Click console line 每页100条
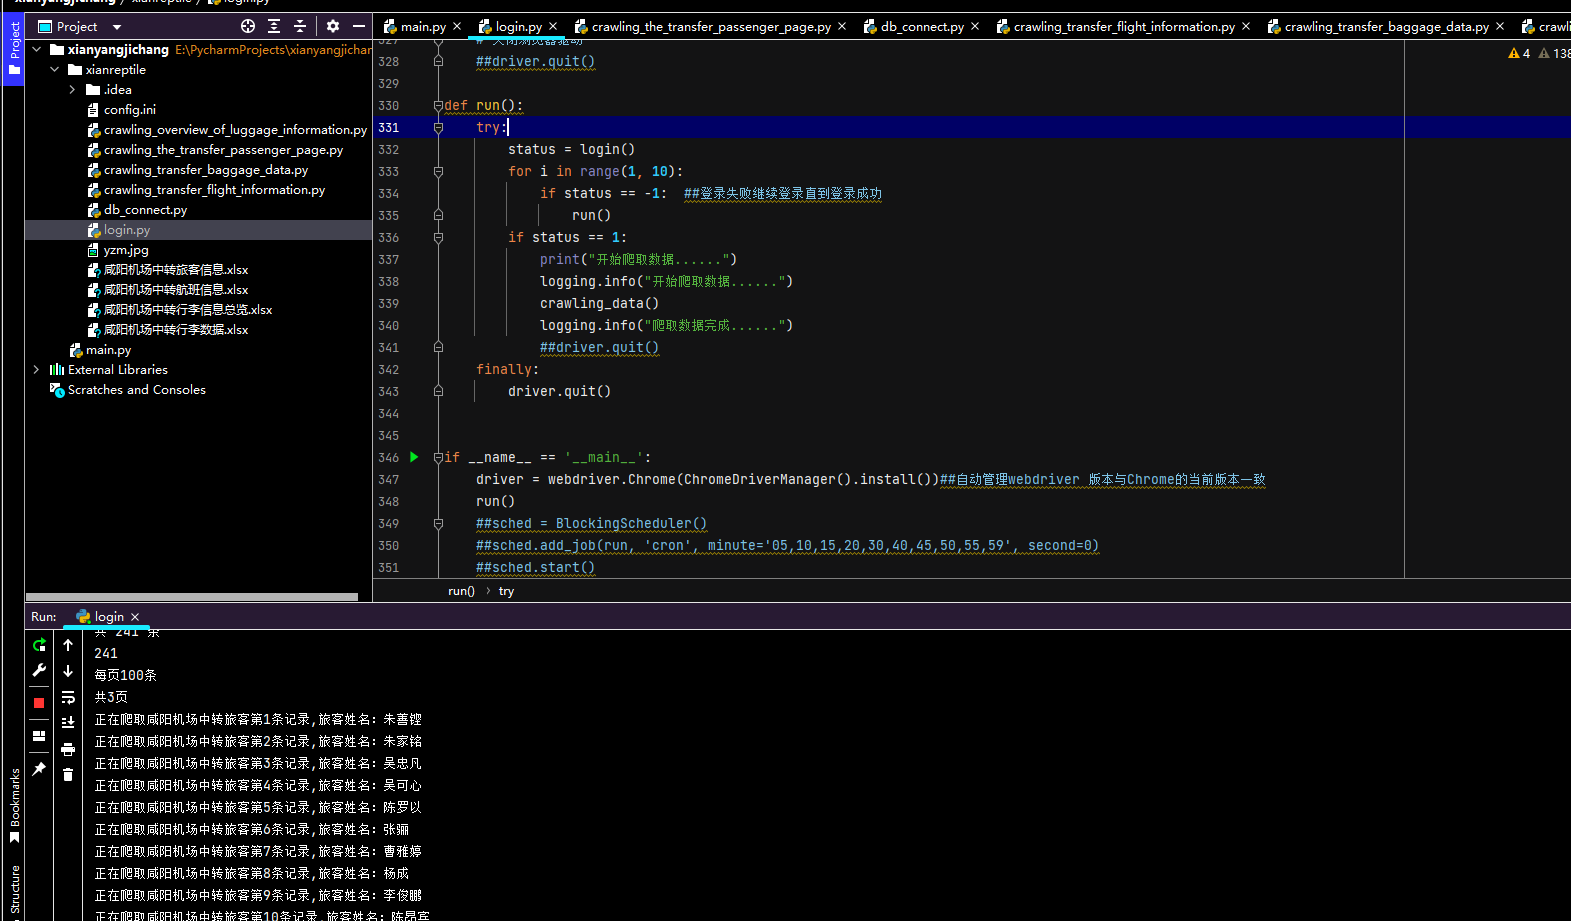The width and height of the screenshot is (1571, 921). click(125, 675)
